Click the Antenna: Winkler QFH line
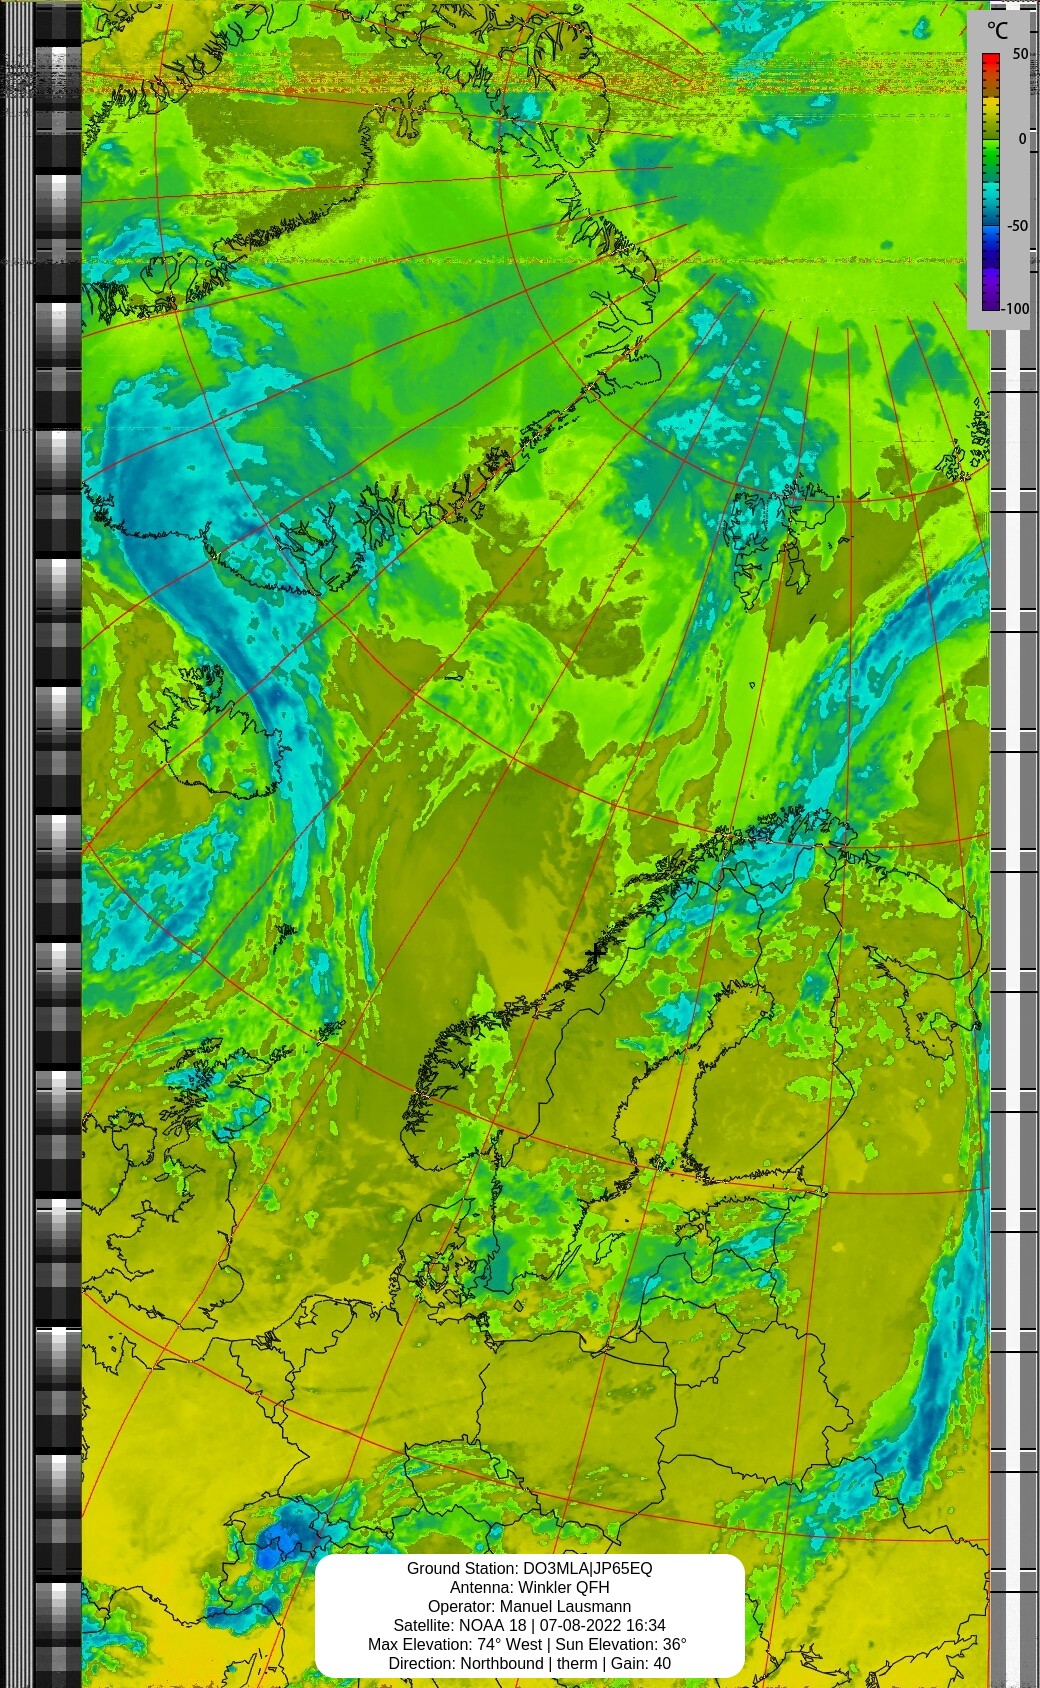 pos(529,1587)
